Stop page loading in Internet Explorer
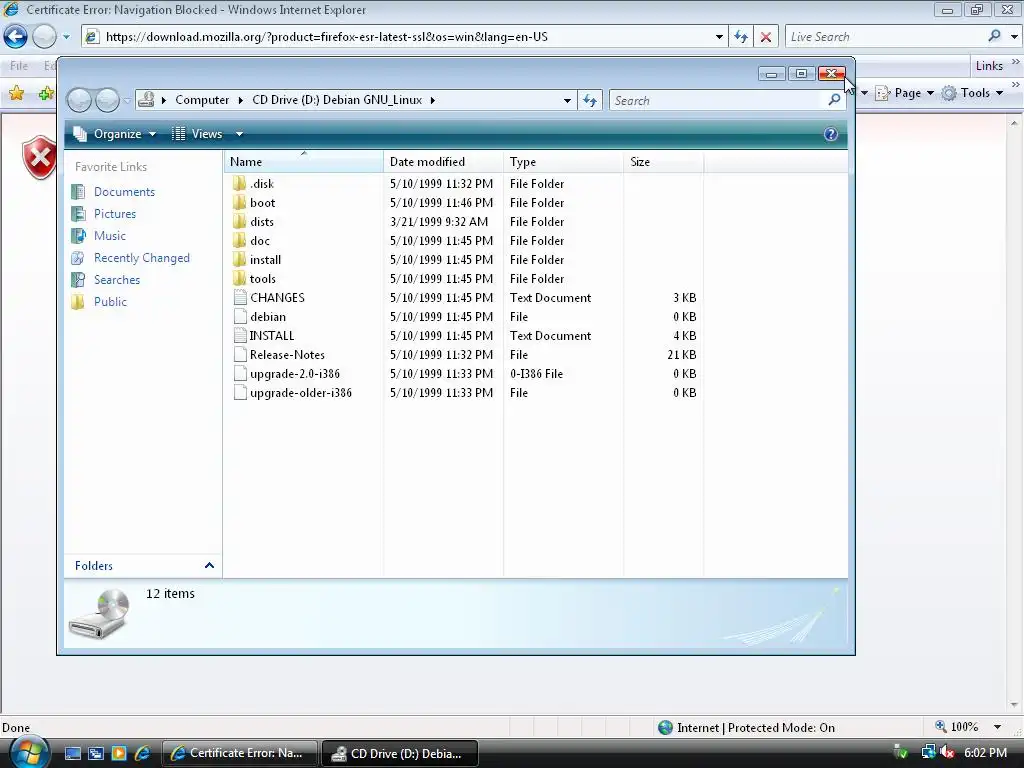Image resolution: width=1024 pixels, height=768 pixels. [x=765, y=37]
